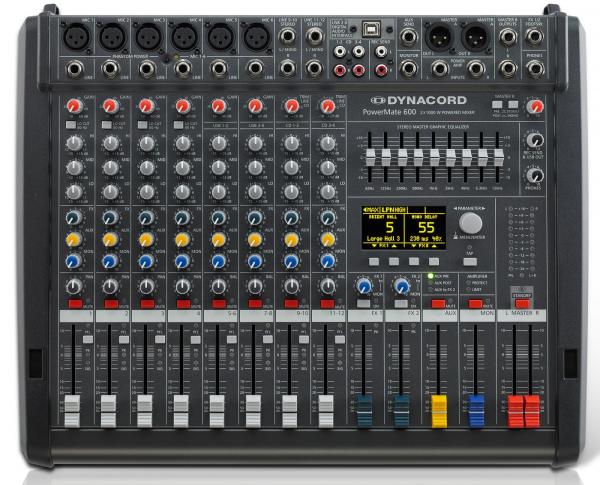Click channel 1 LO equalizer knob
The width and height of the screenshot is (600, 485).
coord(75,191)
